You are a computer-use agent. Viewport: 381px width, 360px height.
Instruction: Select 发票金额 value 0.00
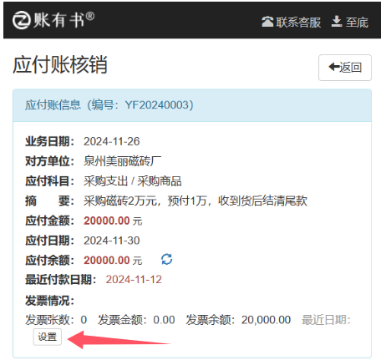click(164, 320)
